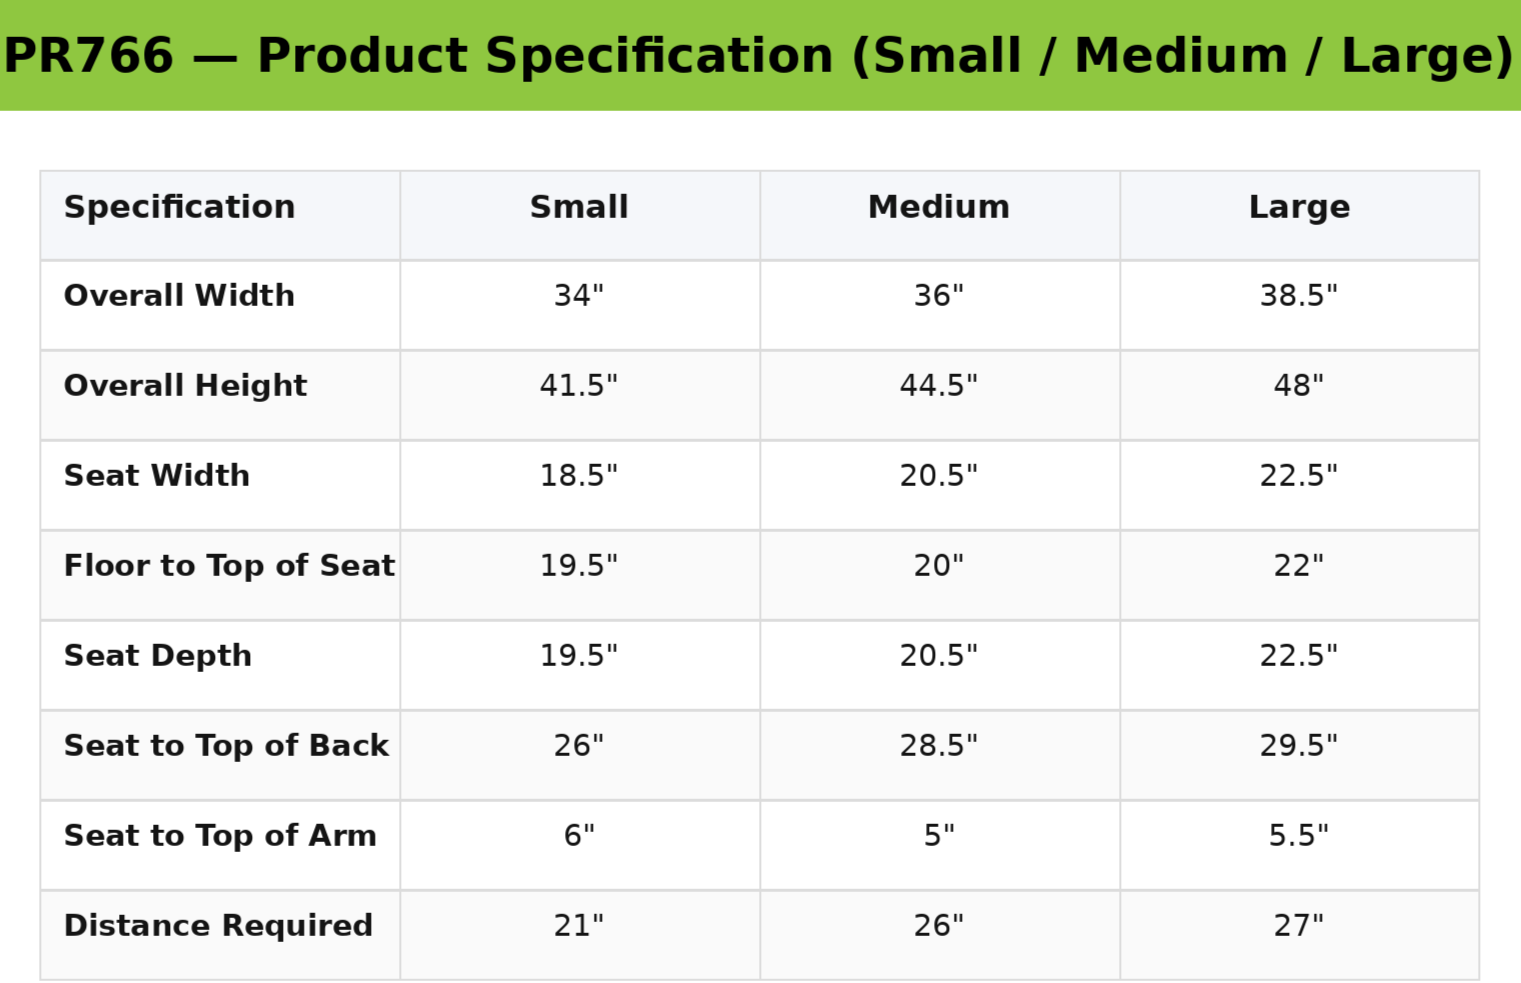Click the Floor to Top of Seat label

tap(230, 566)
